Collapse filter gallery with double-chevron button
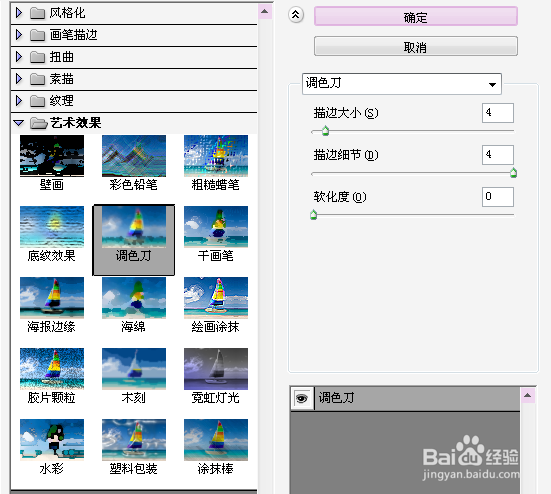The image size is (551, 494). pos(296,15)
